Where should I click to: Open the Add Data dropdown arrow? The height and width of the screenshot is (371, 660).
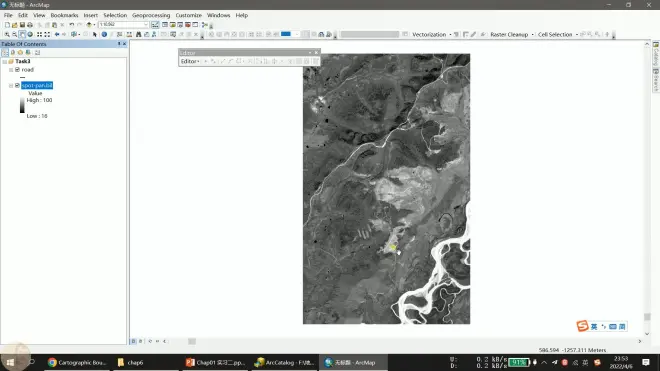tap(94, 25)
